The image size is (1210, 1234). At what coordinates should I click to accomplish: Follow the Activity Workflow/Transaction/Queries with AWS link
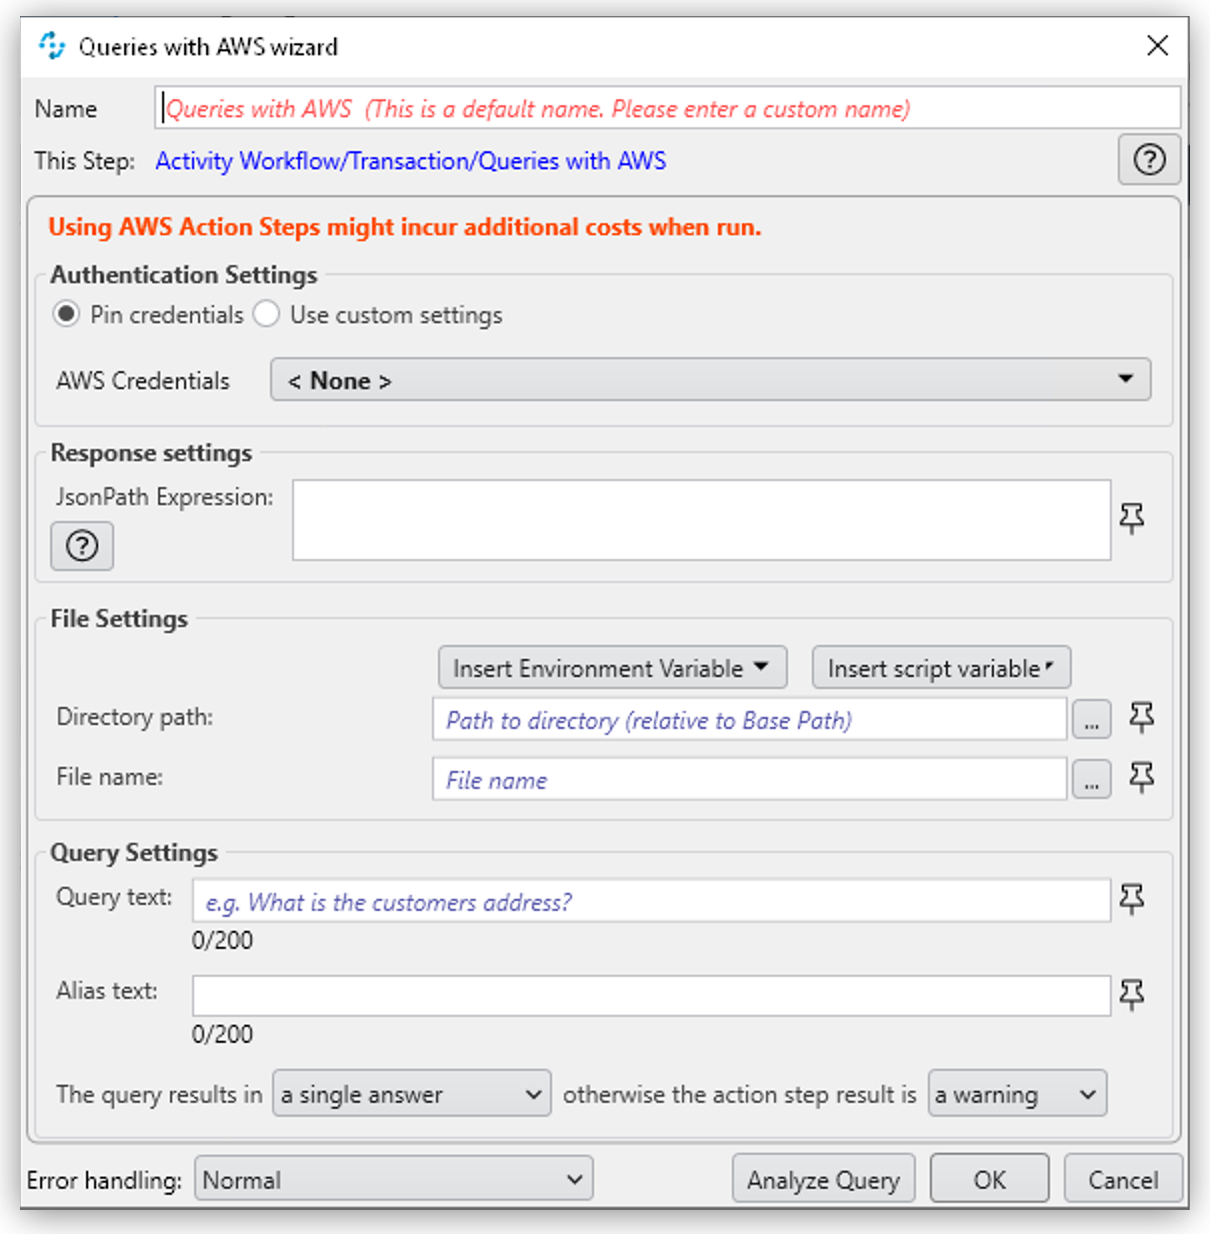tap(410, 161)
